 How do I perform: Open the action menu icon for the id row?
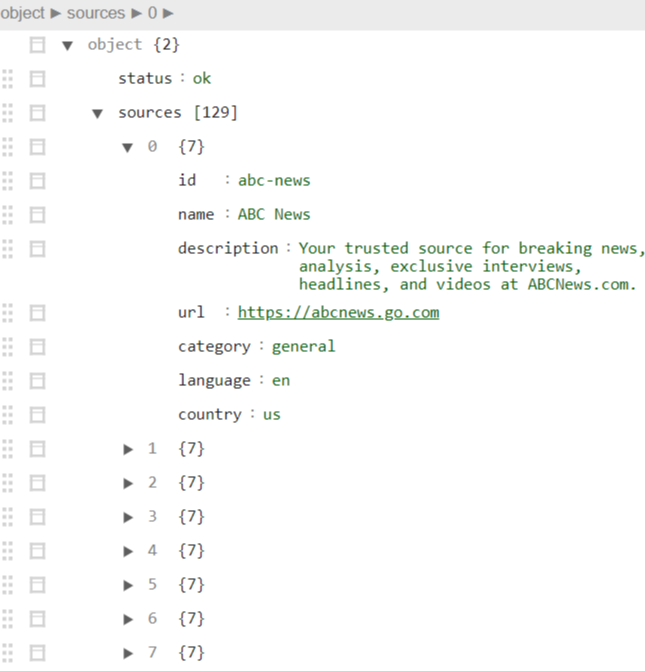point(37,181)
